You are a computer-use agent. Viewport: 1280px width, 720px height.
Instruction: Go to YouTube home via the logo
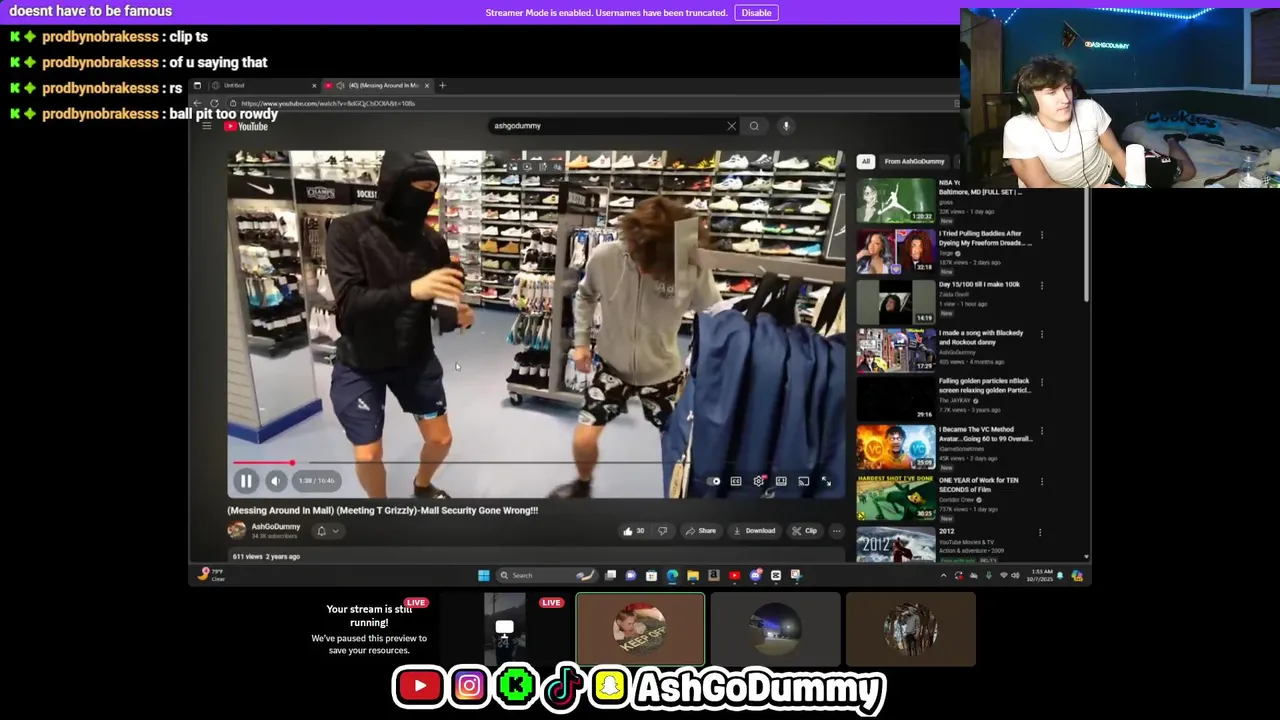click(x=246, y=126)
